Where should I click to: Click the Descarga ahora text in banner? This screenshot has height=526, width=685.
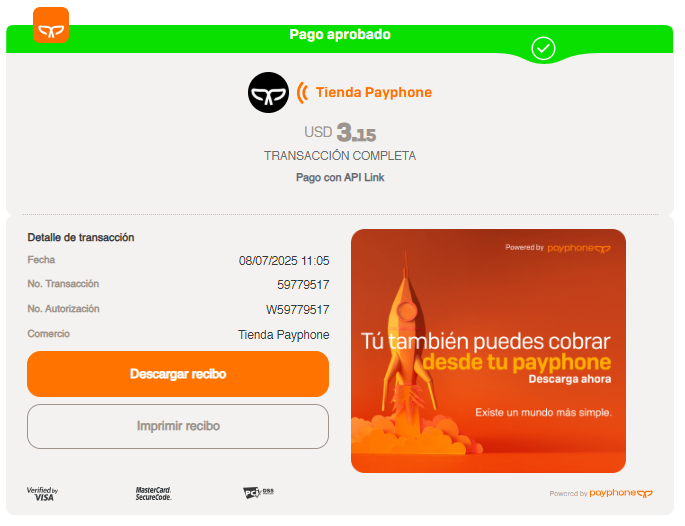click(570, 379)
